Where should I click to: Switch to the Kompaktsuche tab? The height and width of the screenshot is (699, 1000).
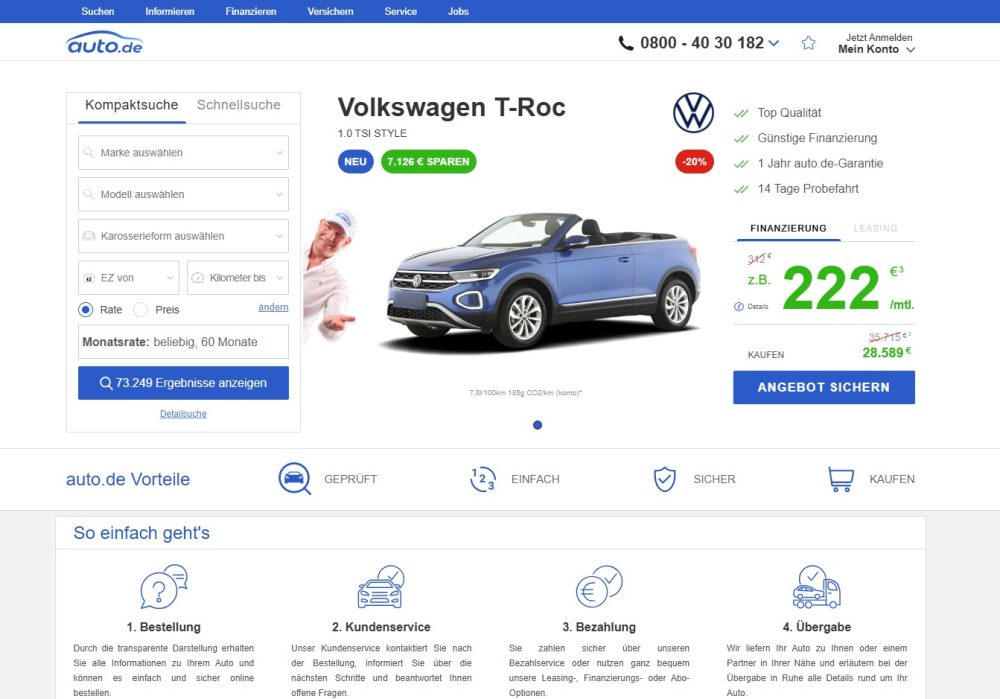[131, 105]
